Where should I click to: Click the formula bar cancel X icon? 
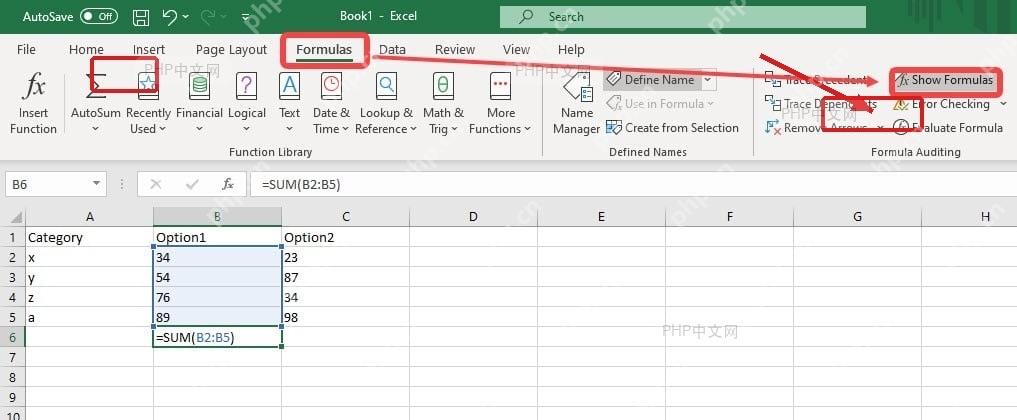click(x=156, y=185)
